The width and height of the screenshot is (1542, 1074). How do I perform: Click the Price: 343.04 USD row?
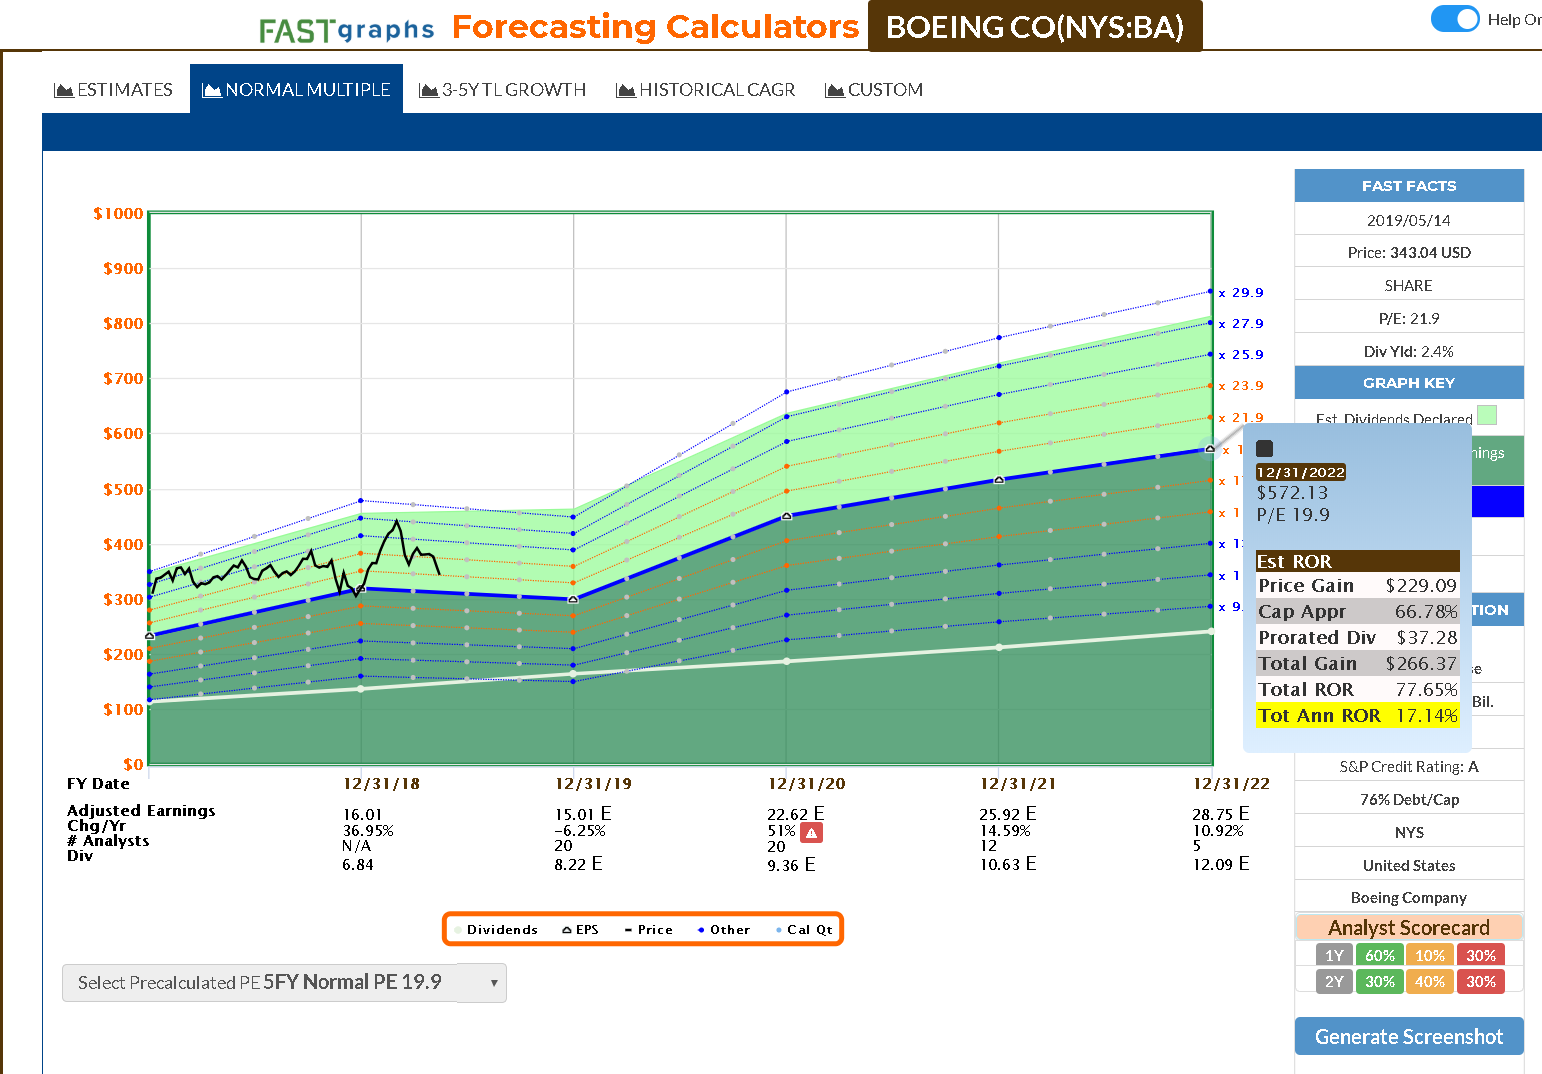[x=1409, y=253]
